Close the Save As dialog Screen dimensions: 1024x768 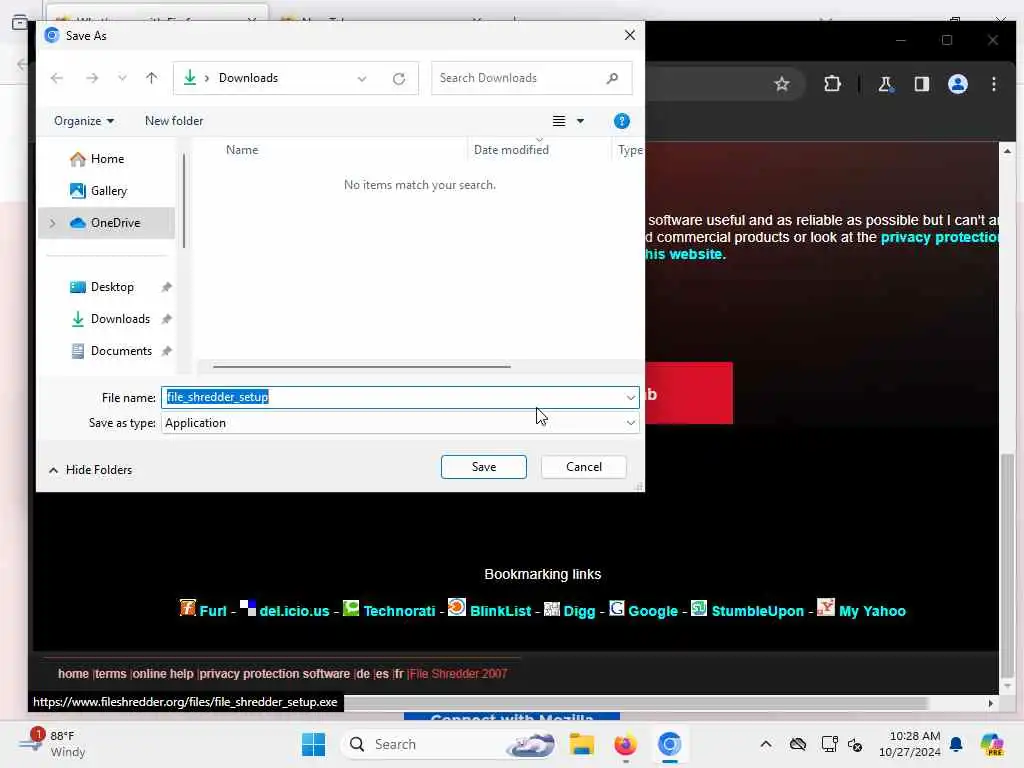point(630,35)
